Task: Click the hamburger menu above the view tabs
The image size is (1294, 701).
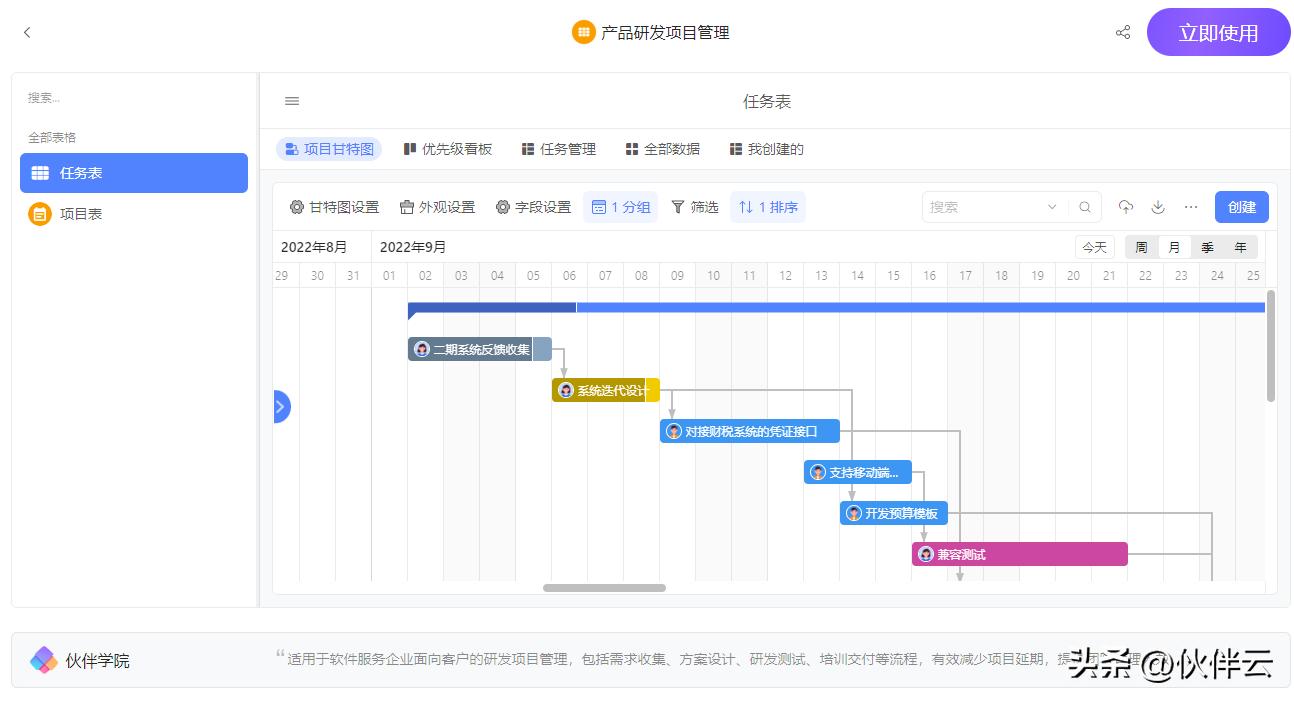Action: 291,100
